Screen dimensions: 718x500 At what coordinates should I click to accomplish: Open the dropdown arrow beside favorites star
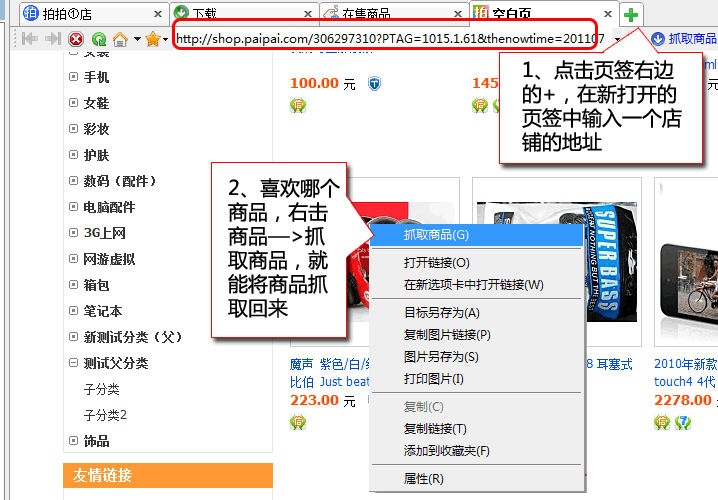click(165, 39)
